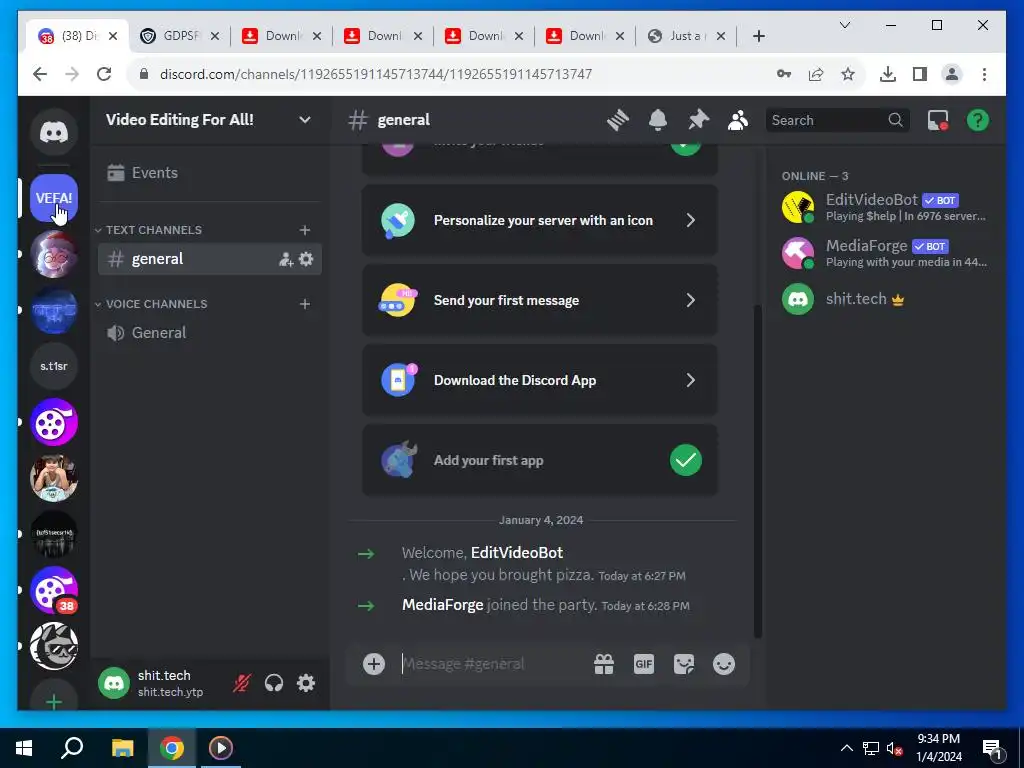The height and width of the screenshot is (768, 1024).
Task: Click the Message #general input field
Action: pos(493,664)
